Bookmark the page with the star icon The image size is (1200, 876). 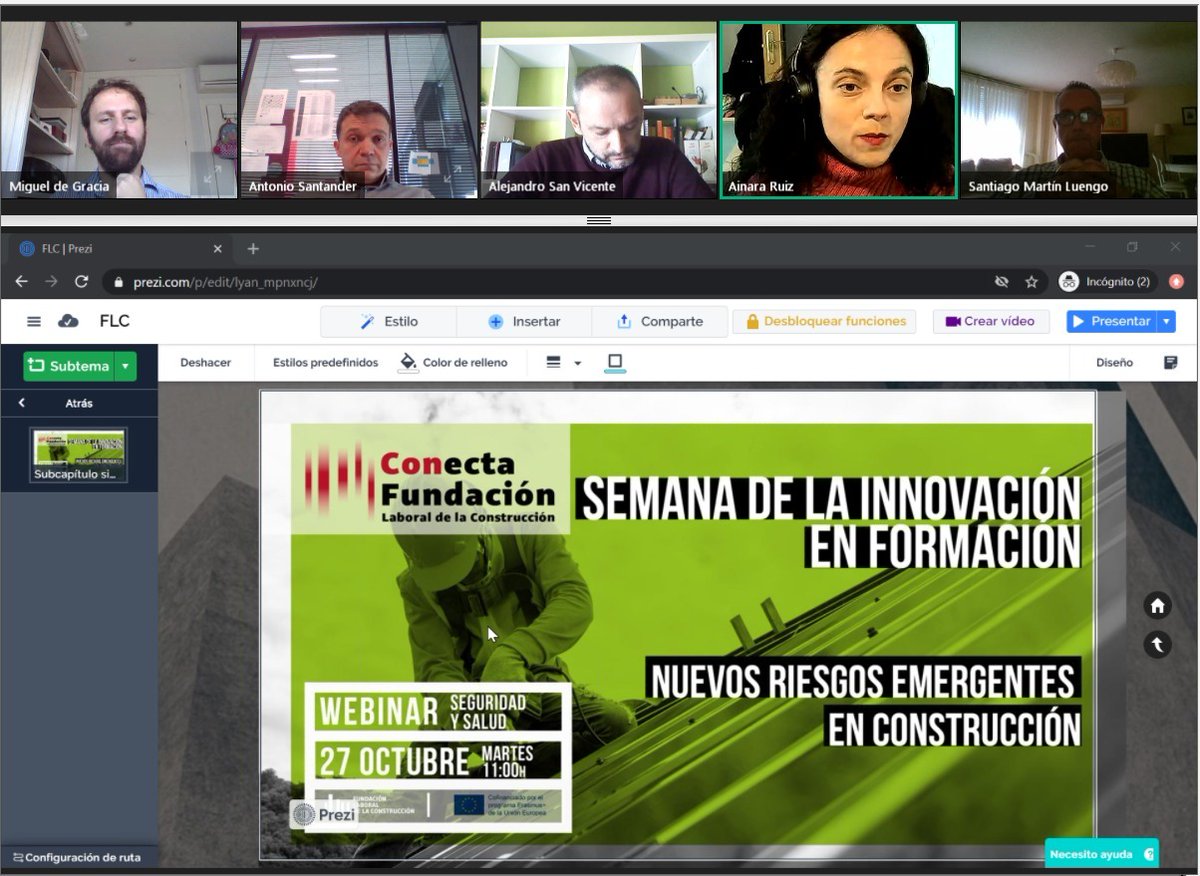[1031, 282]
